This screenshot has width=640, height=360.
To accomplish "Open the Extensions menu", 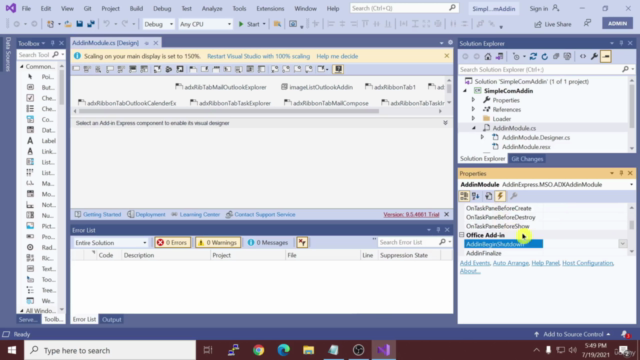I will [x=270, y=8].
